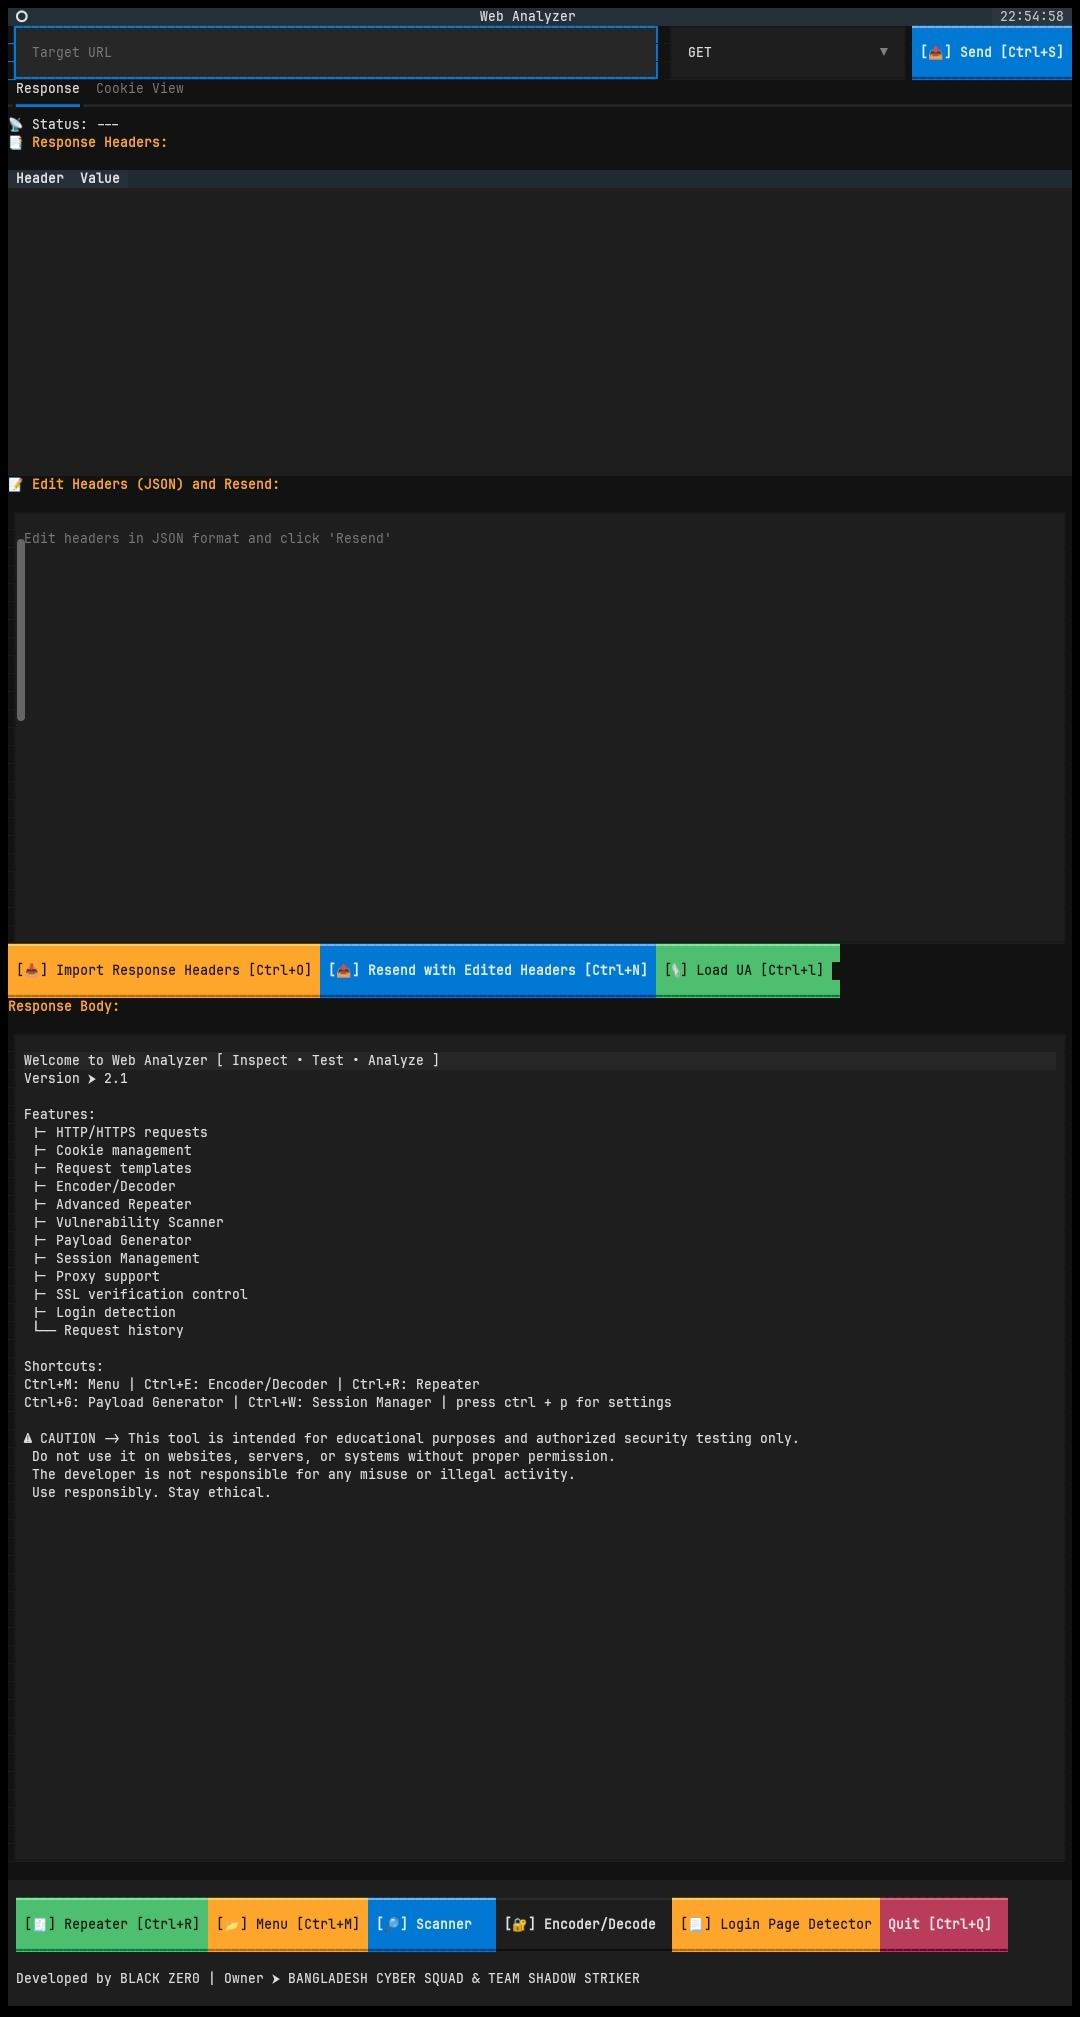Launch the Scanner button
This screenshot has height=2017, width=1080.
(432, 1924)
